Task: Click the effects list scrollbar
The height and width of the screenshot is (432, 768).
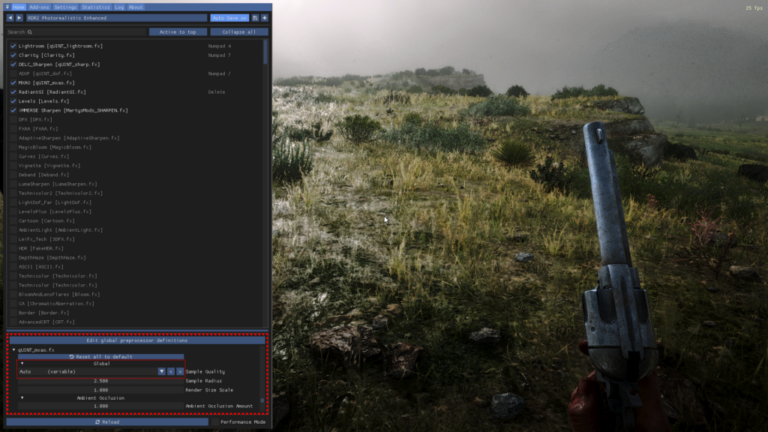Action: [265, 51]
